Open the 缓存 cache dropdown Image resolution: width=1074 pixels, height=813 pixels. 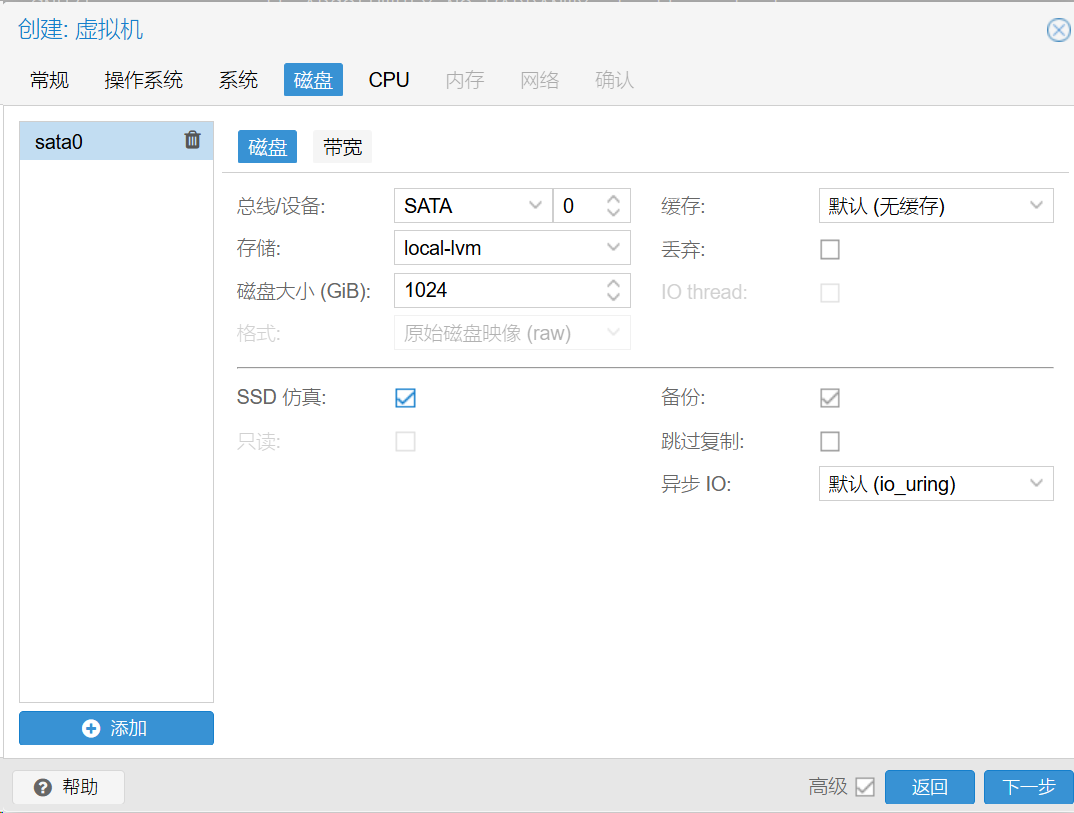coord(1036,205)
